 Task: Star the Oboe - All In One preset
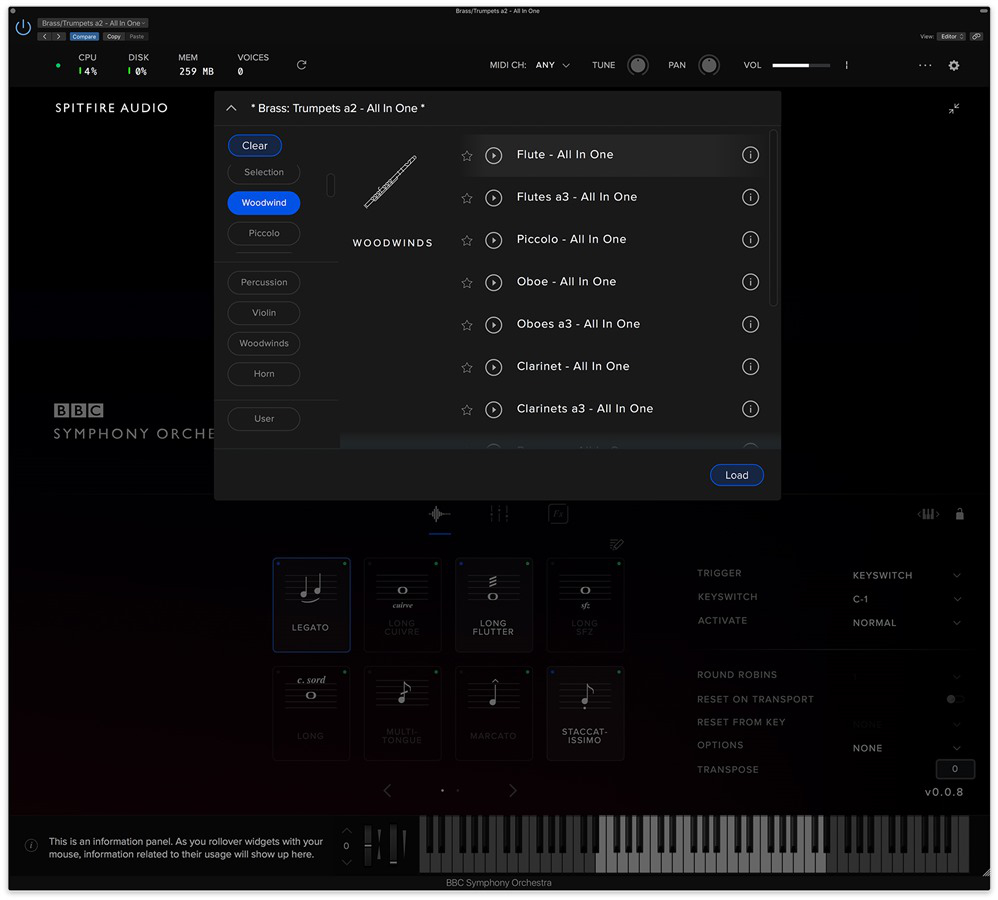click(467, 283)
